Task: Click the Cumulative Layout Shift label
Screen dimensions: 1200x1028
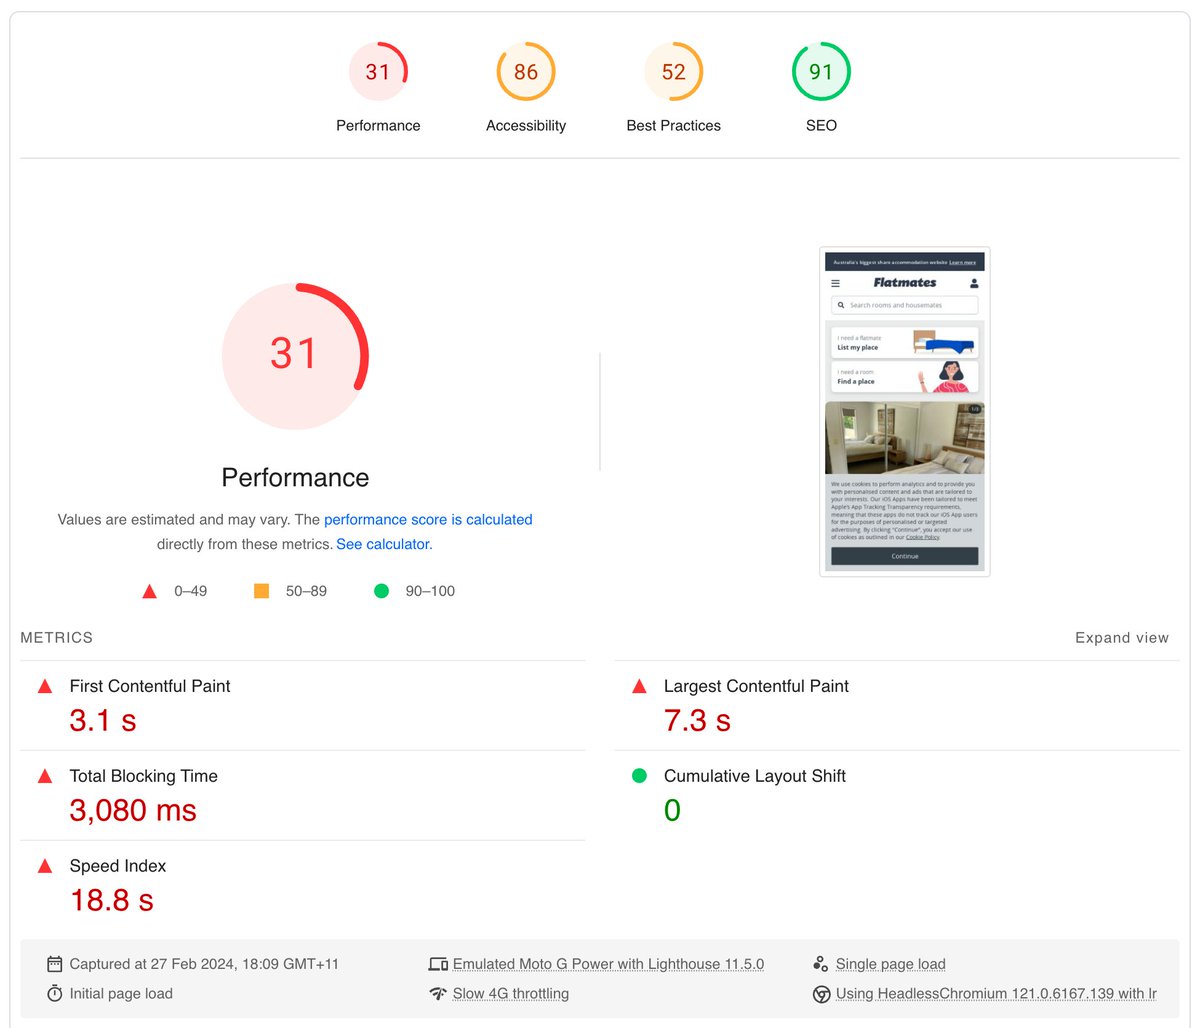Action: pos(755,776)
